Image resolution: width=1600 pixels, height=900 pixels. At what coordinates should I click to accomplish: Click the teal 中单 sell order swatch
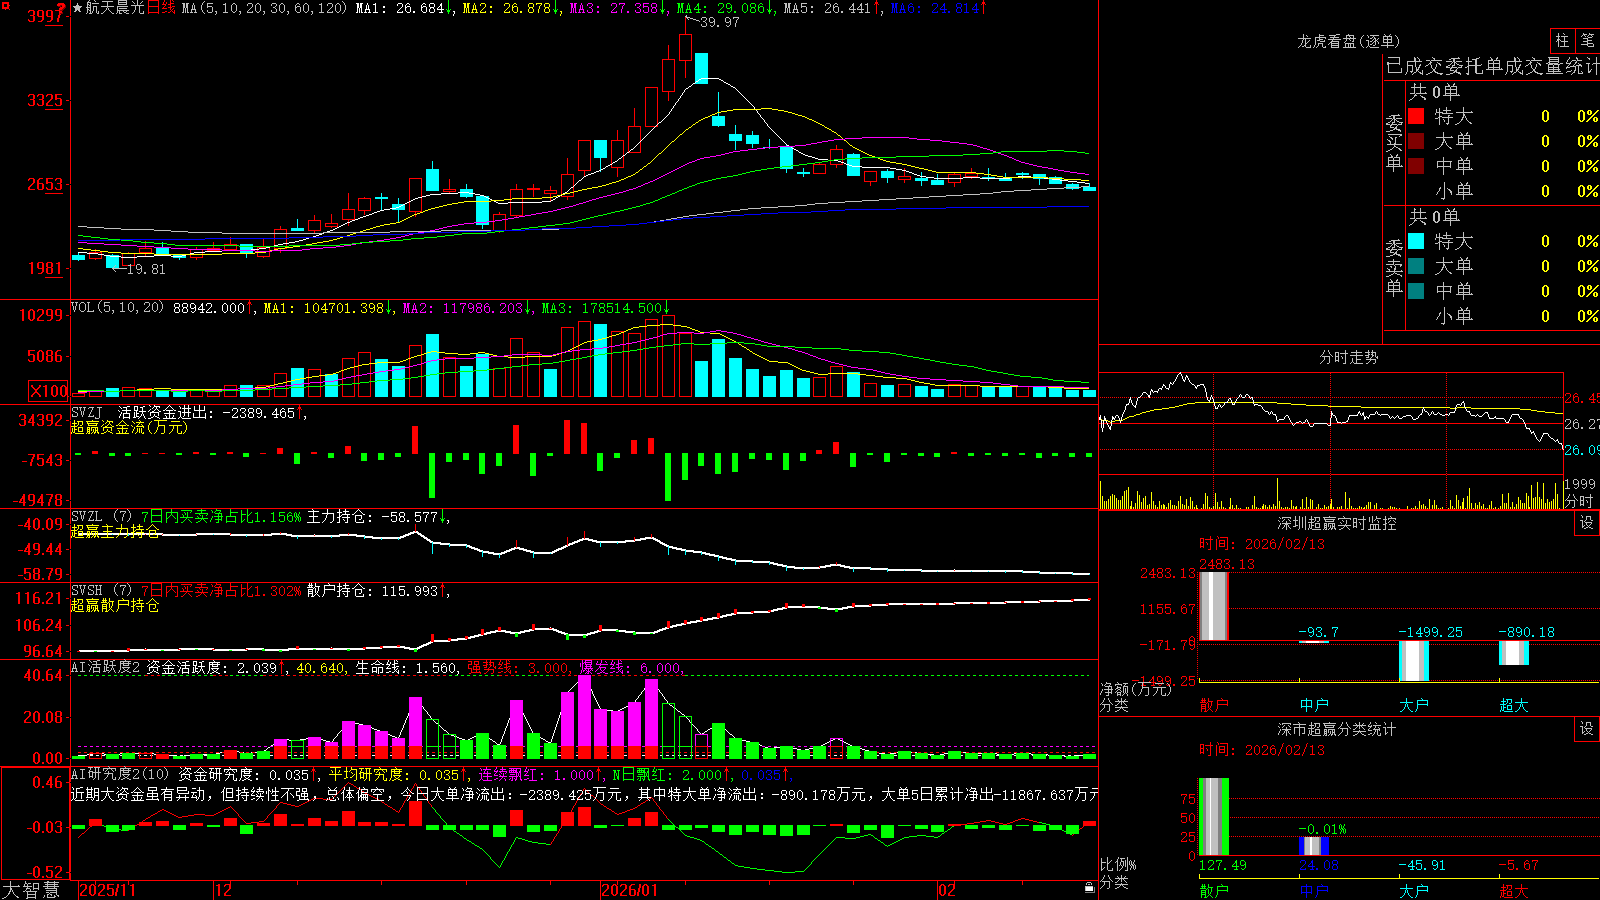click(1416, 291)
